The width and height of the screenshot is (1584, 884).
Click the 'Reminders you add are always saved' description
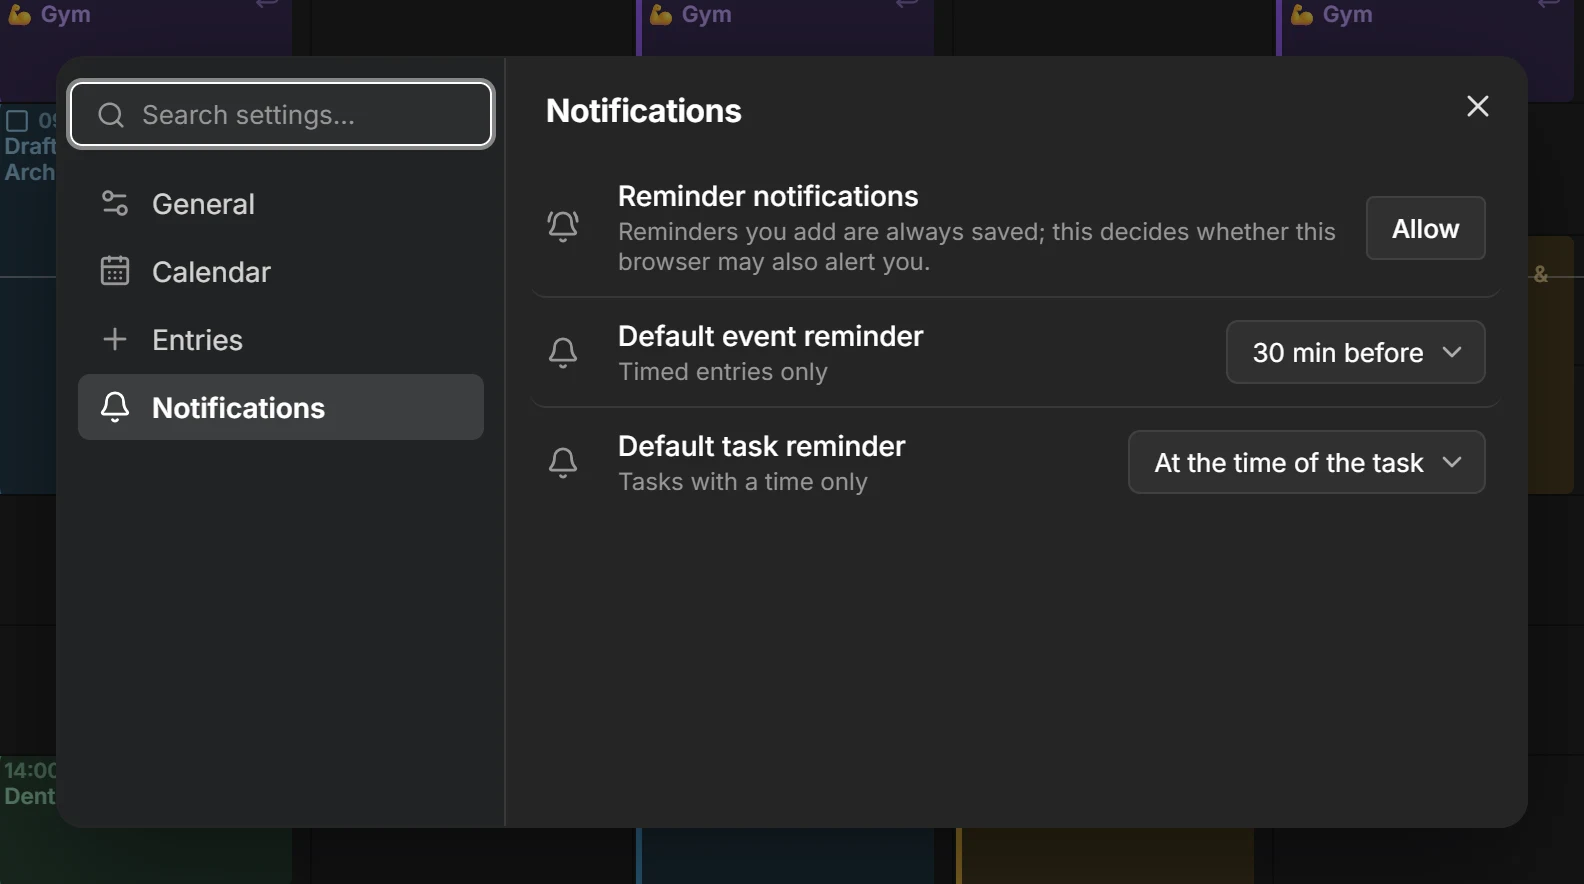977,247
